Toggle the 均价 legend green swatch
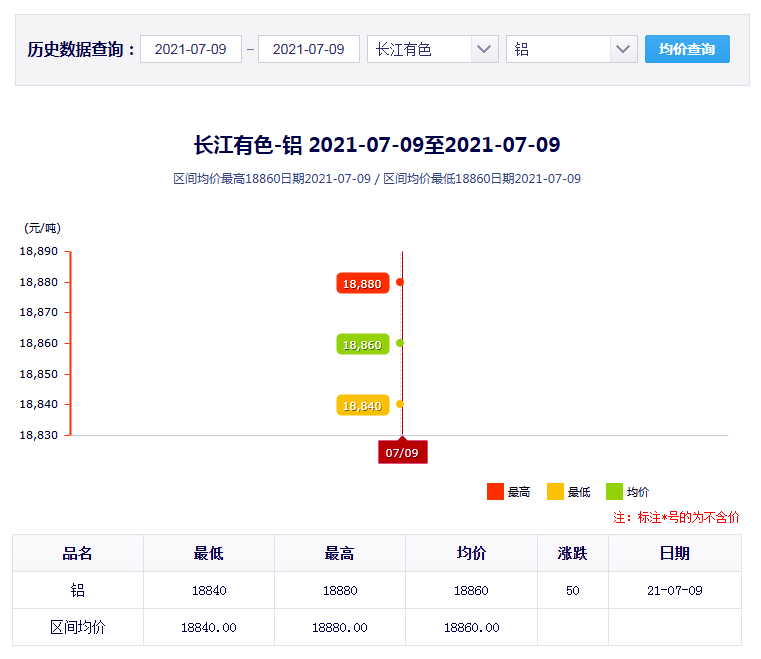 614,492
